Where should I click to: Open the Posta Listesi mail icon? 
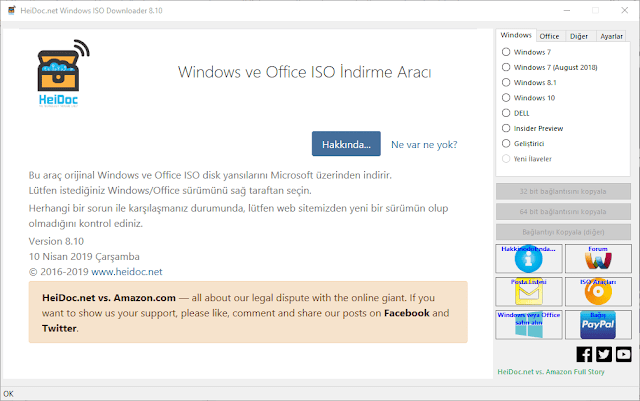(x=529, y=292)
